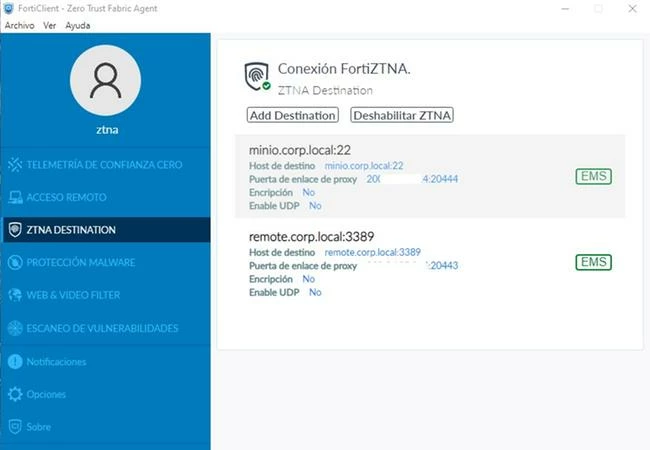Screen dimensions: 650x450
Task: Click the Escaneo de Vulnerabilidades icon
Action: [x=15, y=328]
